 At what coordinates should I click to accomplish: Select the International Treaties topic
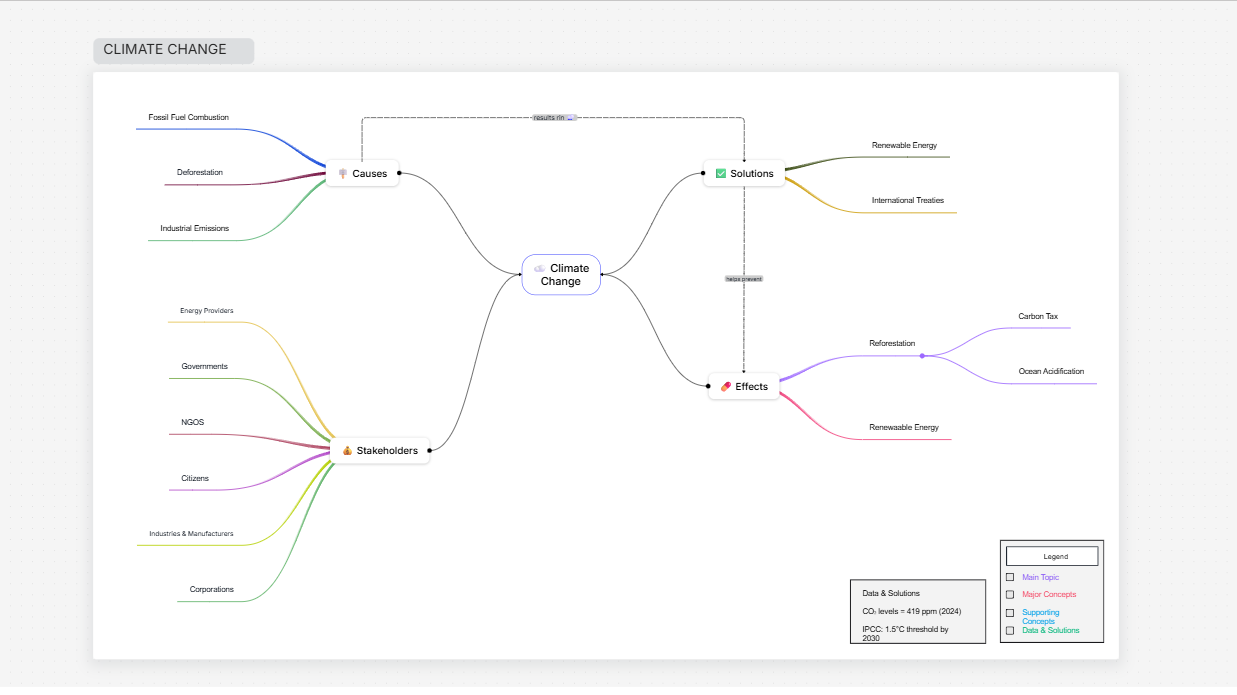908,200
